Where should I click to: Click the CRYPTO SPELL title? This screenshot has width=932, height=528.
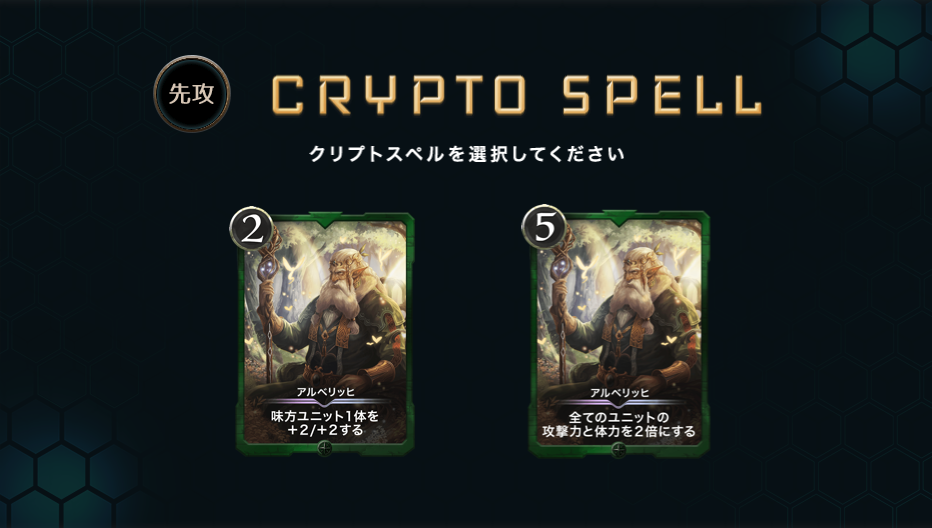pos(516,95)
